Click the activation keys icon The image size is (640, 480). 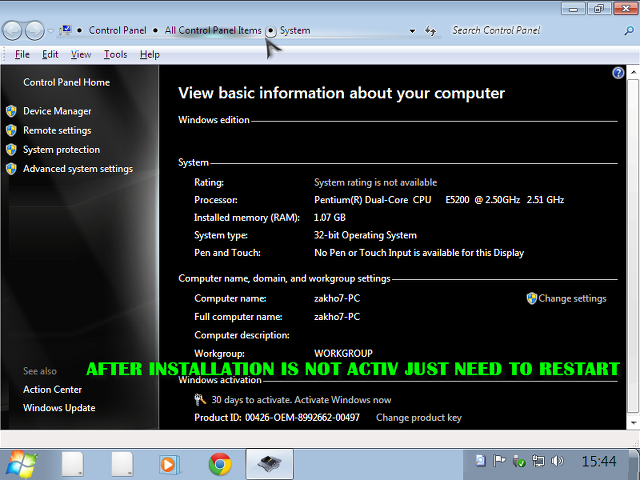pyautogui.click(x=200, y=400)
